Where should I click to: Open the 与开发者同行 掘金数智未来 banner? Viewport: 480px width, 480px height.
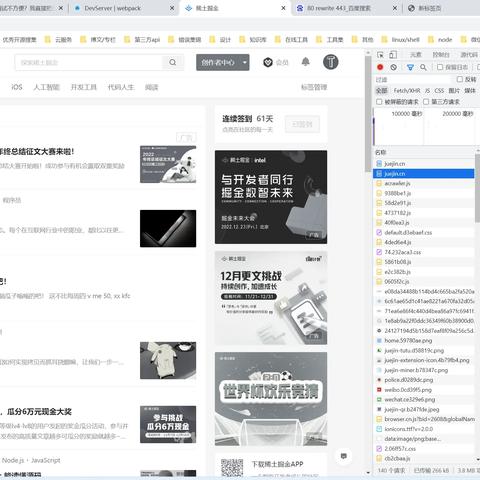pos(271,197)
